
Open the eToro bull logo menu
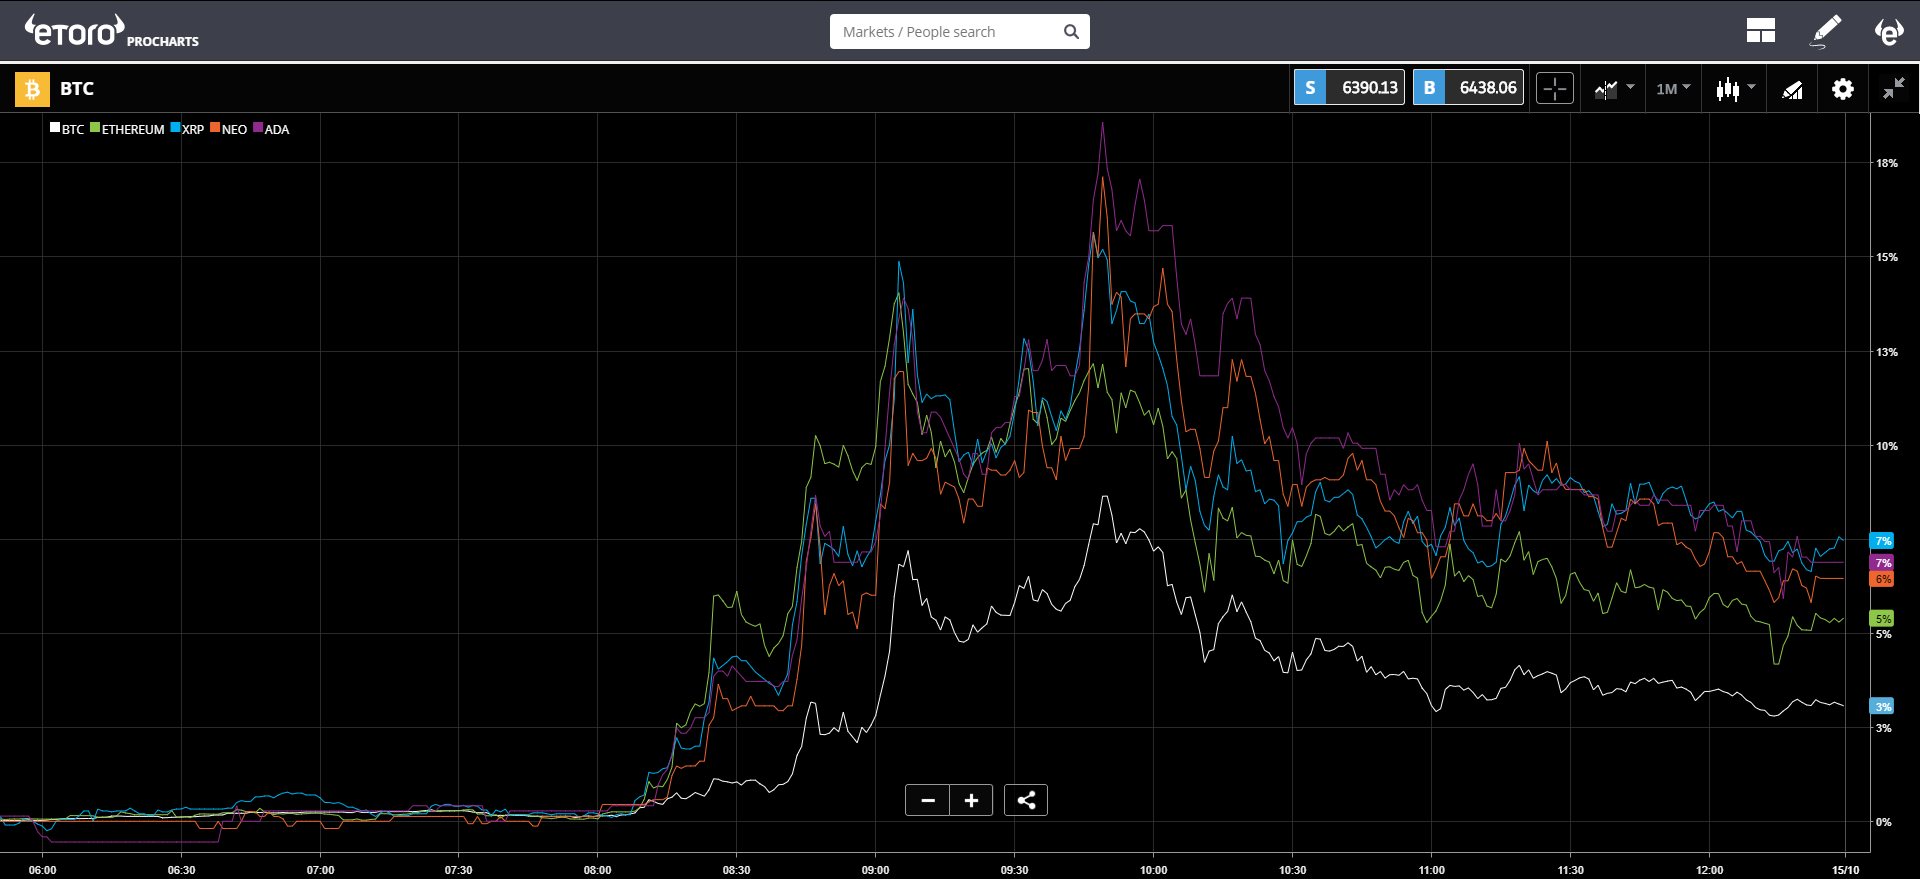(1888, 31)
